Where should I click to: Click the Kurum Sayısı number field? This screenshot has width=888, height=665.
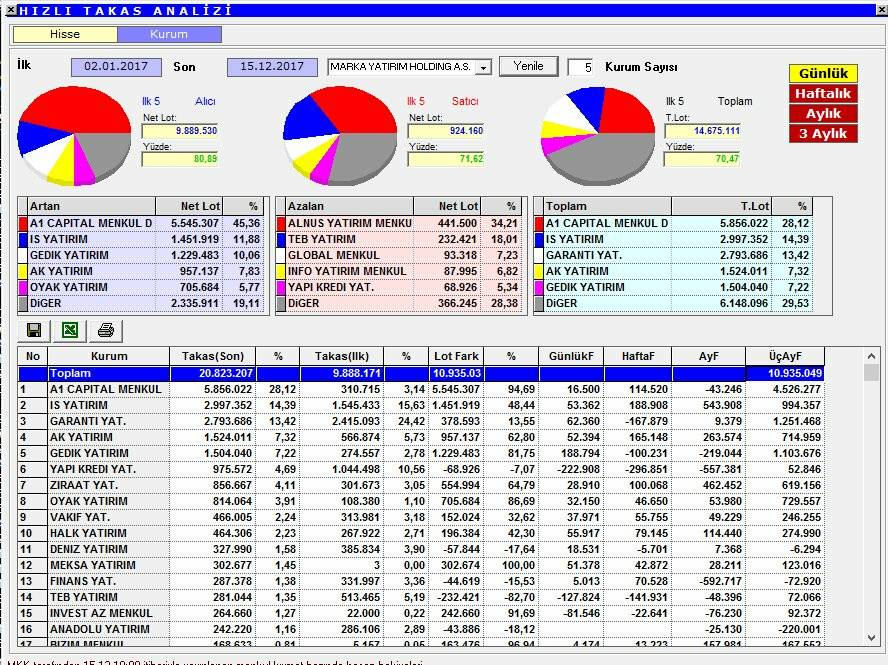click(580, 67)
